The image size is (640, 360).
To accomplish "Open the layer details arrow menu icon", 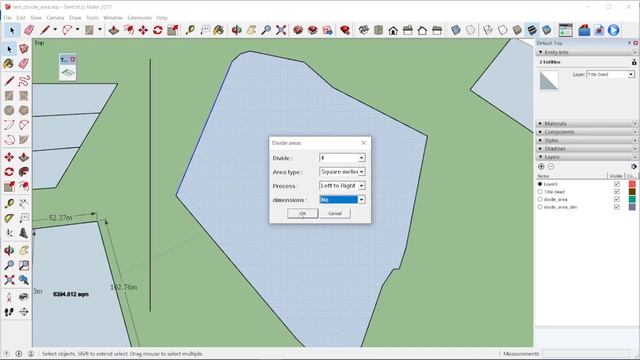I will 633,167.
